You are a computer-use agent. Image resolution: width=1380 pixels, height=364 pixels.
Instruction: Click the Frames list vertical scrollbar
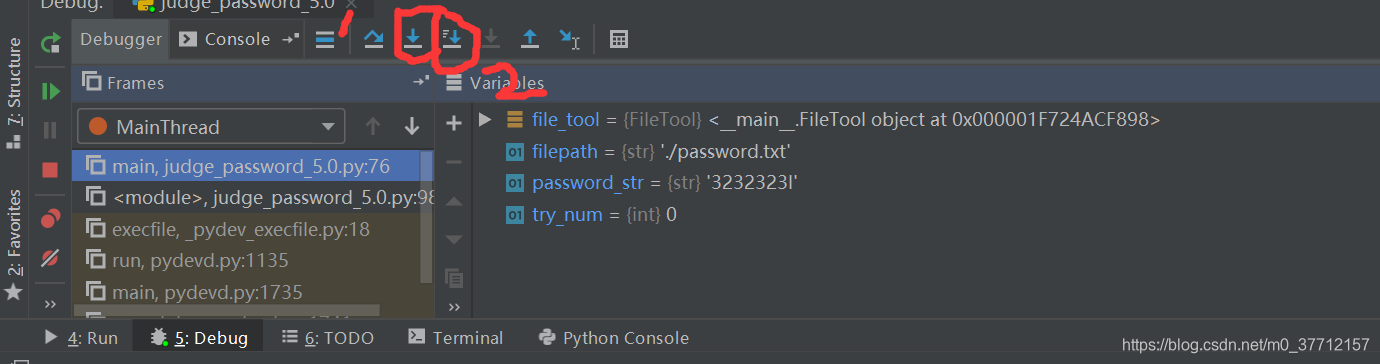pos(427,216)
